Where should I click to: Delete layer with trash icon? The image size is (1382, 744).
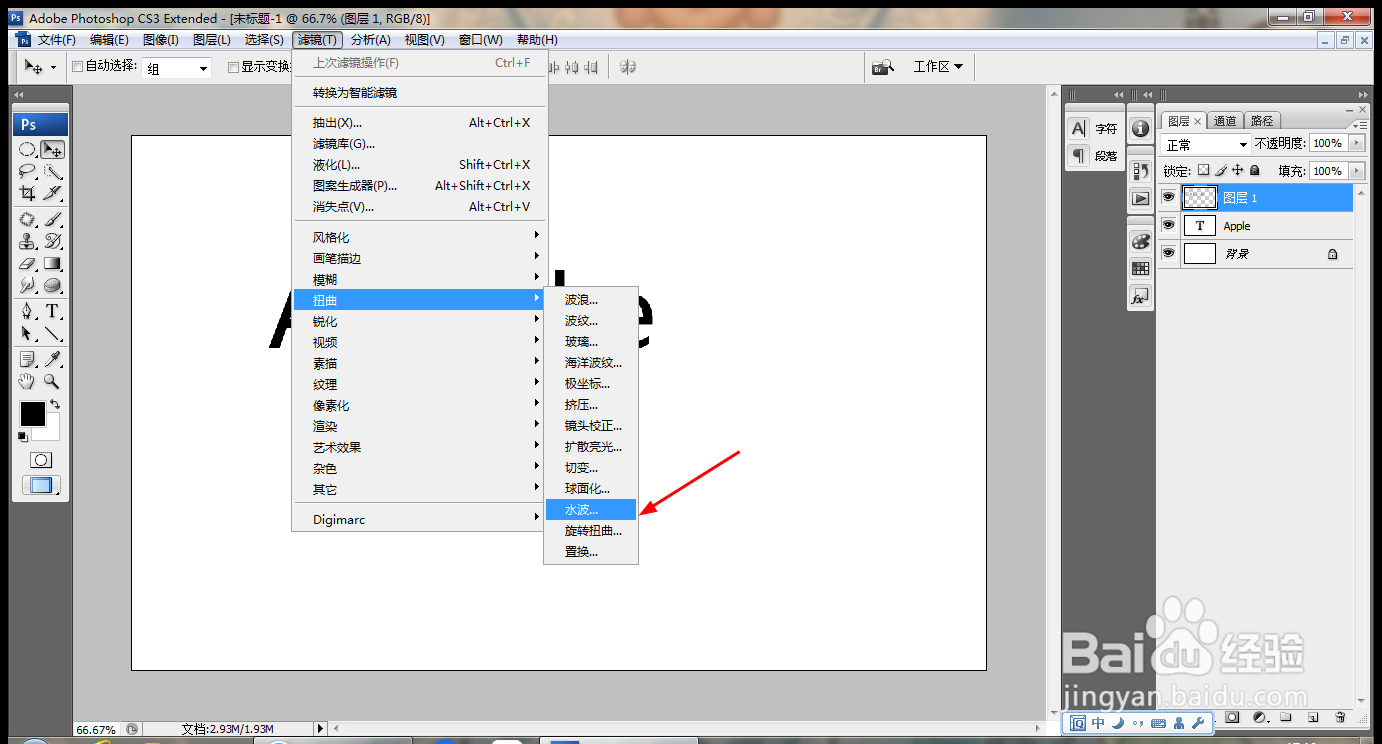click(1340, 717)
